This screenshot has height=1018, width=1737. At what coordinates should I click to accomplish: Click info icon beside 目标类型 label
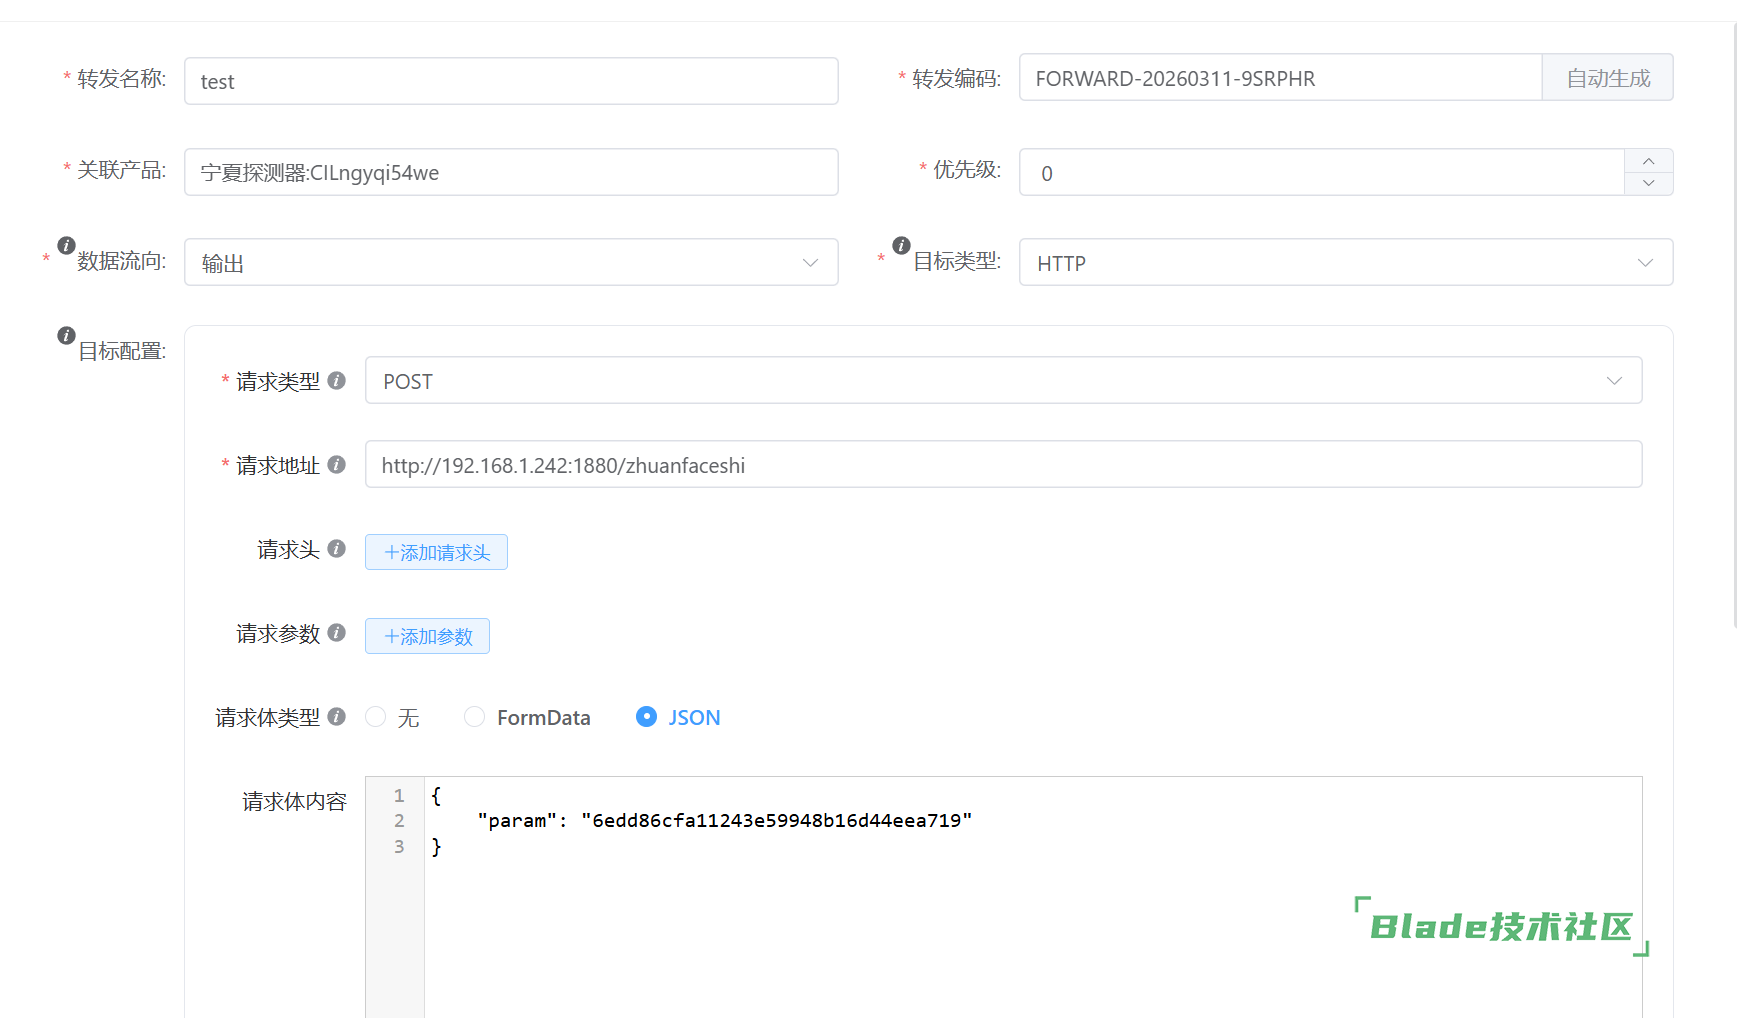click(901, 245)
